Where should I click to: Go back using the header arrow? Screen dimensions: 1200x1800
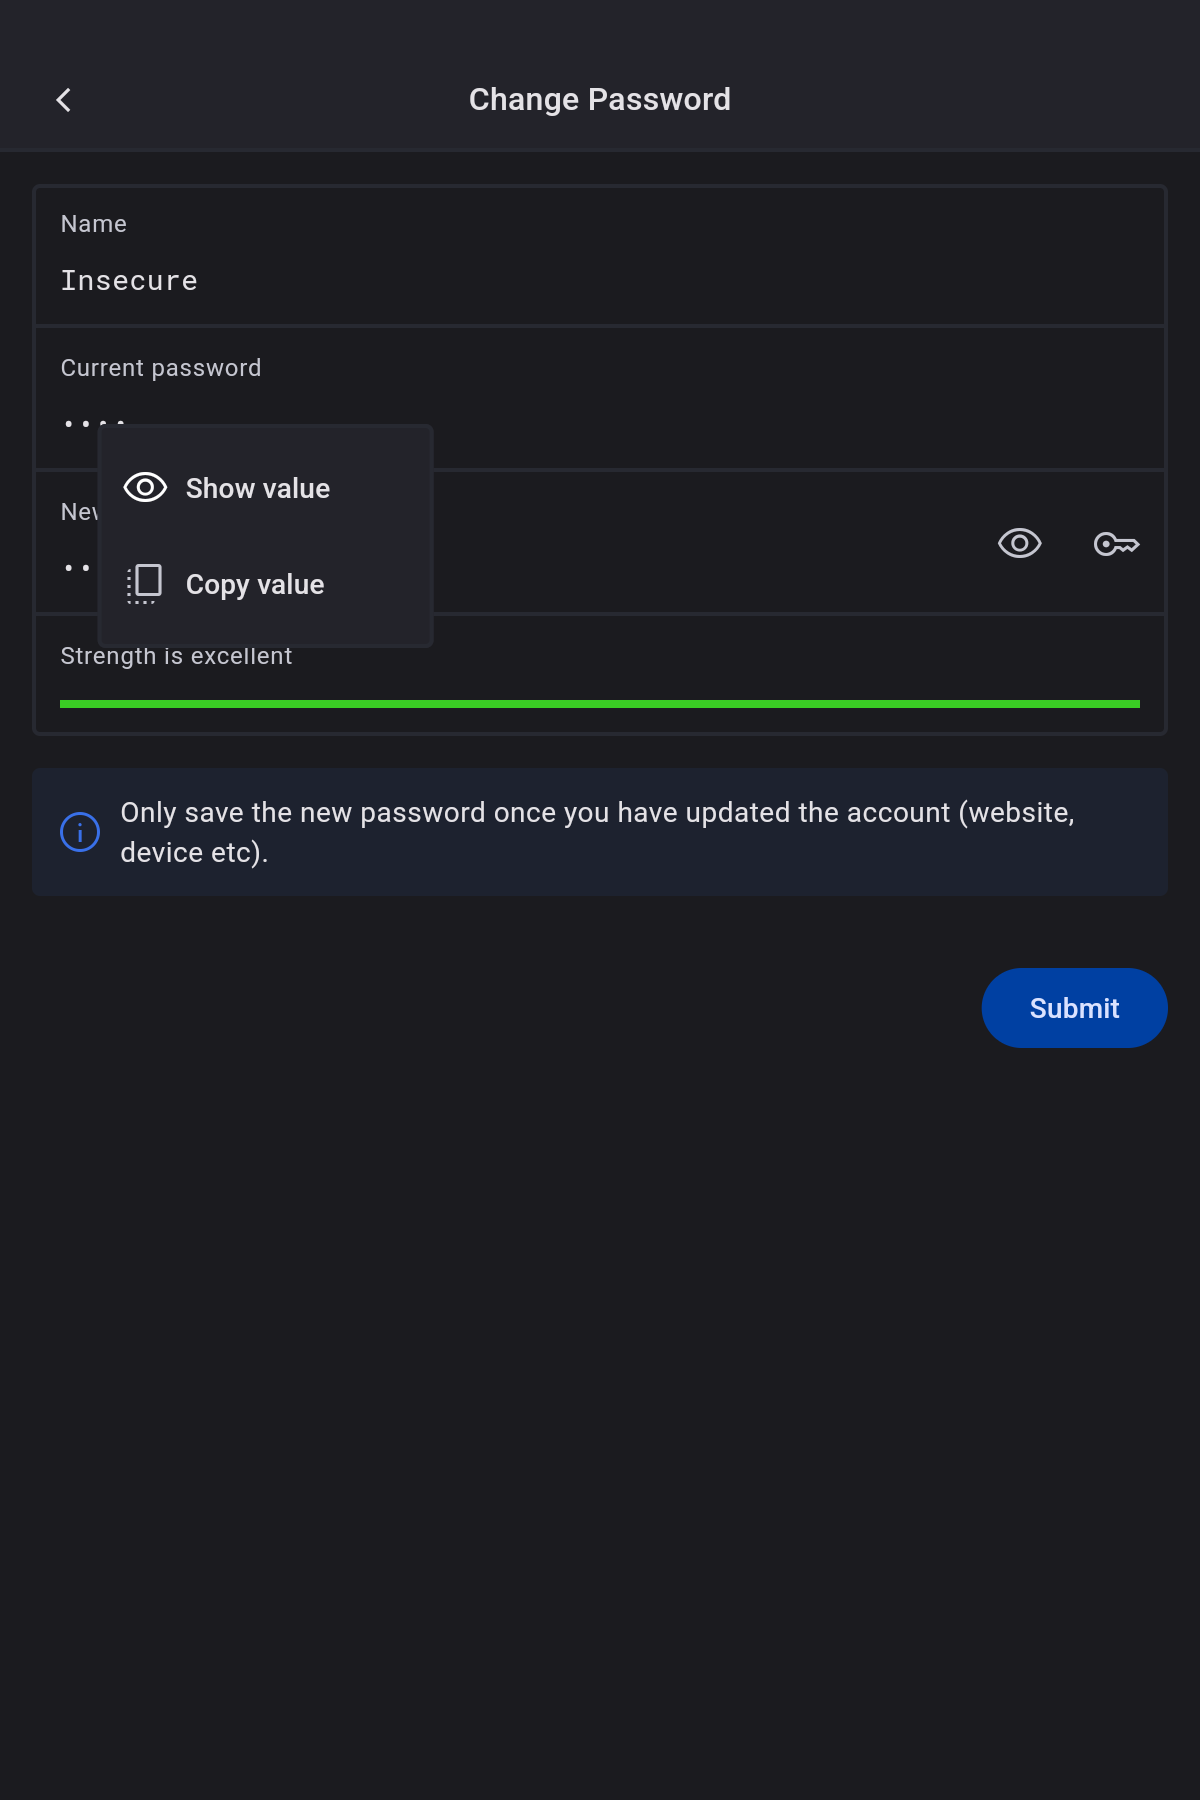64,100
